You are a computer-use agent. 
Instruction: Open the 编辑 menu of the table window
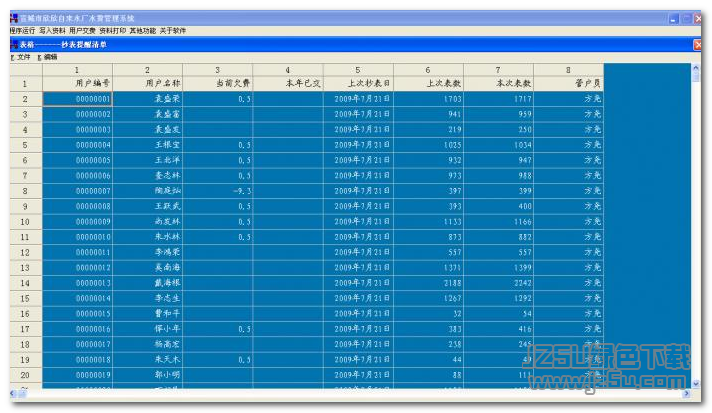(48, 57)
